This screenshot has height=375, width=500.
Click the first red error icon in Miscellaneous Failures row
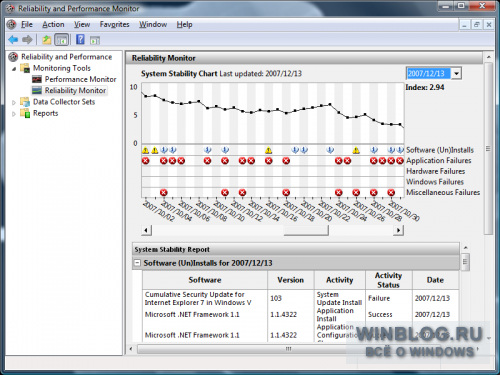click(163, 193)
